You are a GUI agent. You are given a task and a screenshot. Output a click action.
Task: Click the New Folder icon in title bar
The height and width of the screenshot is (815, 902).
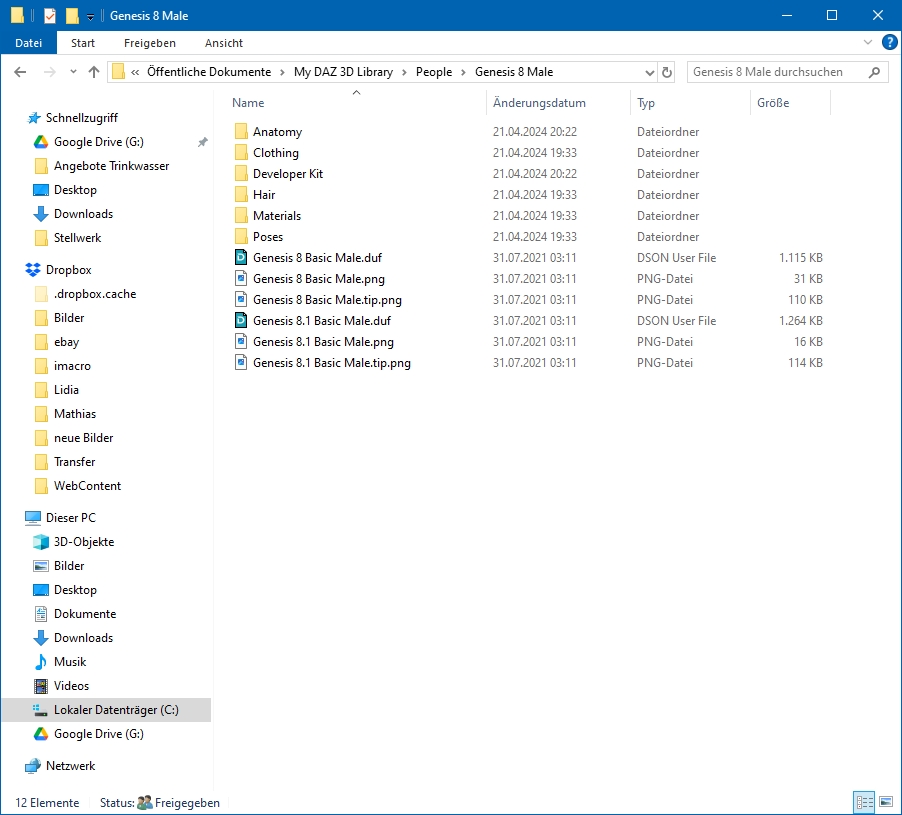click(x=72, y=16)
